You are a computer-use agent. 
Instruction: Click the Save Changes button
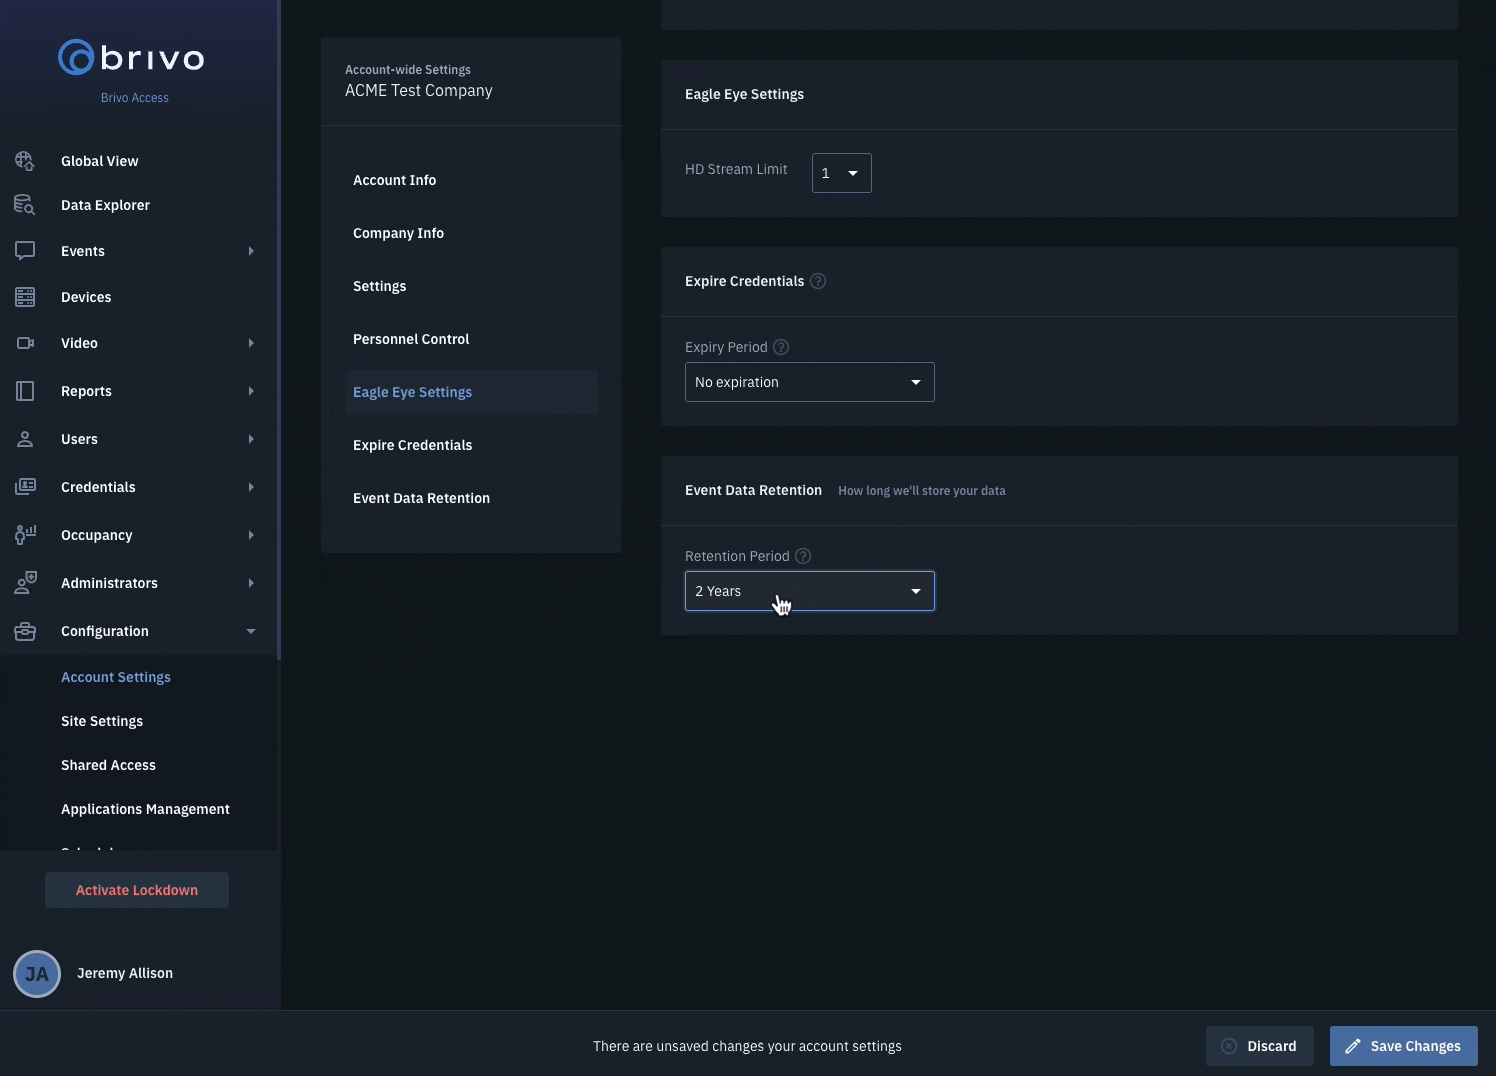pyautogui.click(x=1404, y=1046)
